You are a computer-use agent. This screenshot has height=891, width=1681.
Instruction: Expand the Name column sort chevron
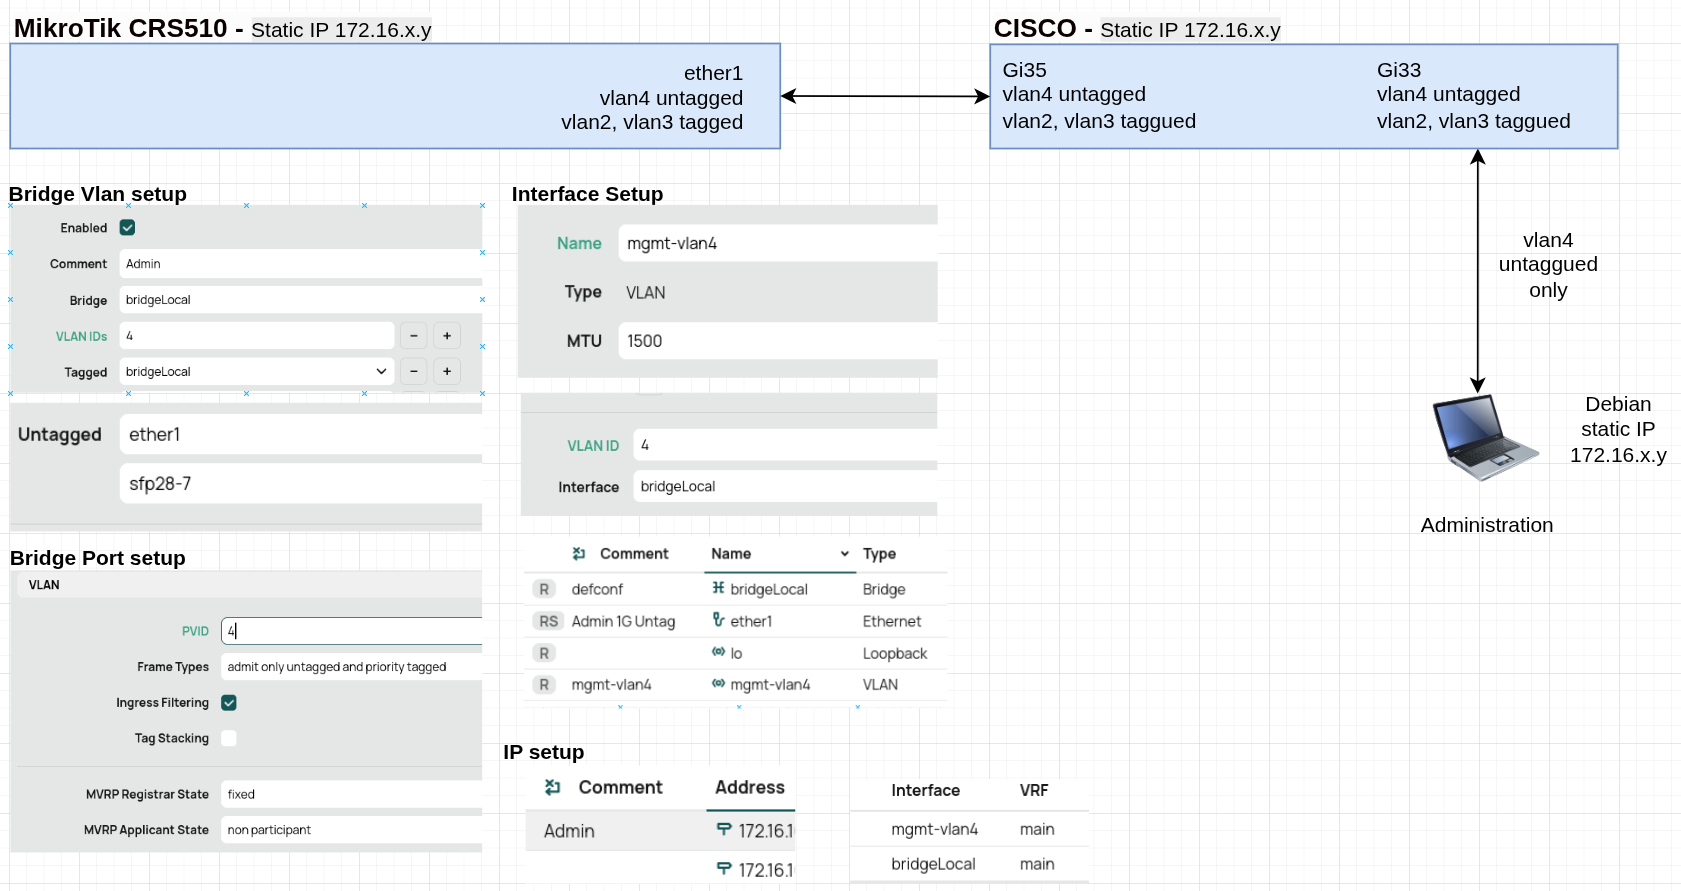click(x=844, y=554)
